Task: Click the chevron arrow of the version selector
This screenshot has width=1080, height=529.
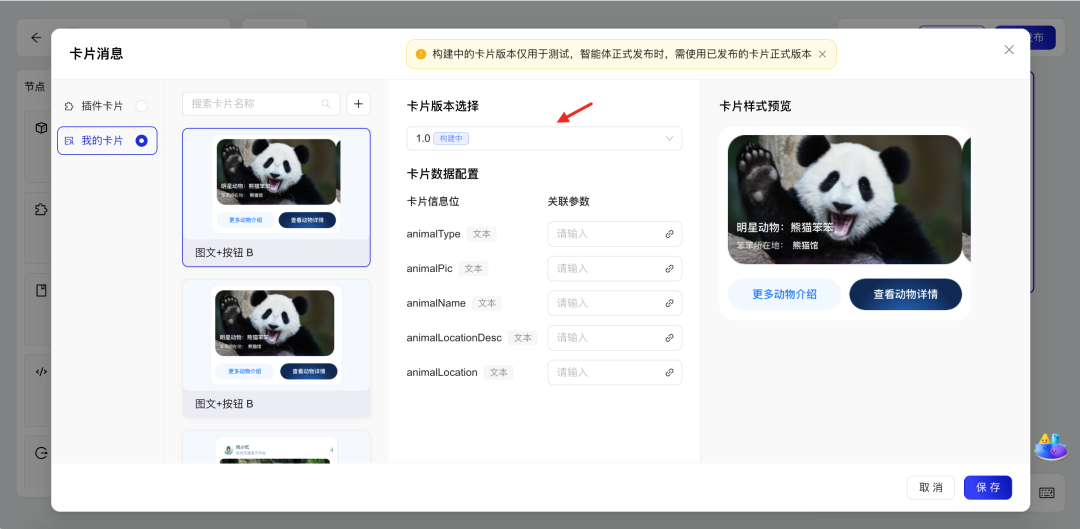Action: pos(669,138)
